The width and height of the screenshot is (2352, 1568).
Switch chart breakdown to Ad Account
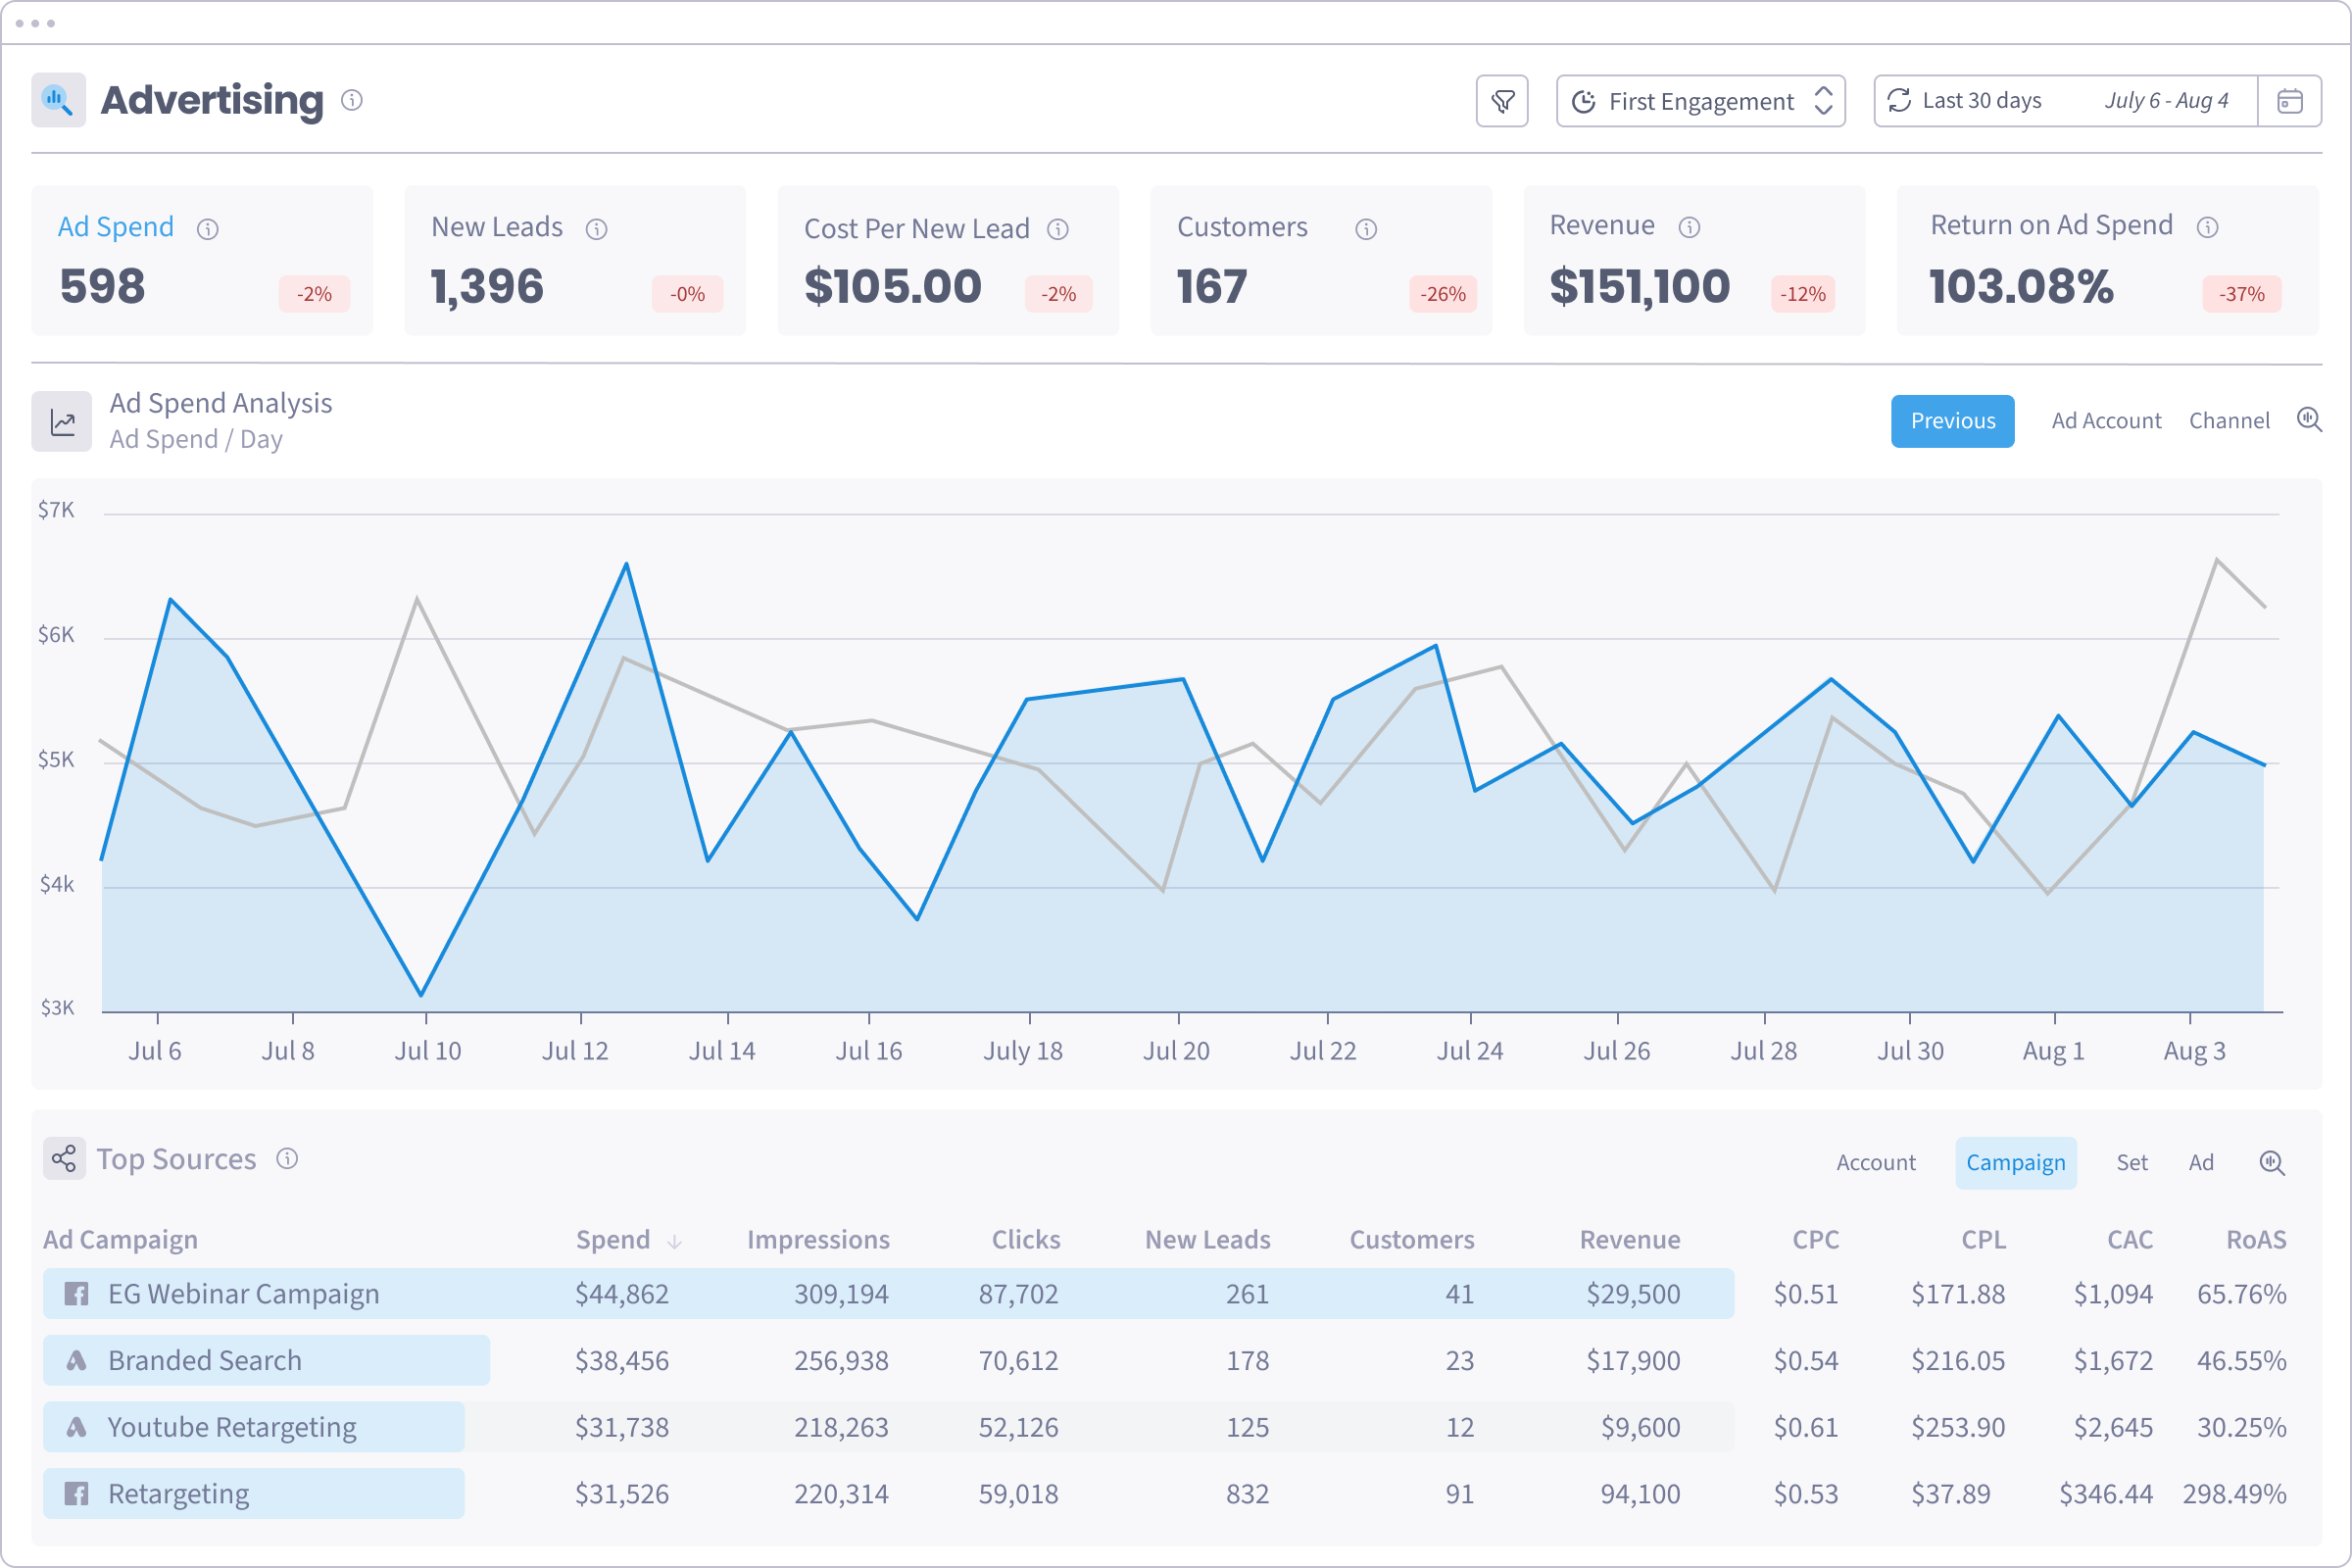tap(2106, 421)
